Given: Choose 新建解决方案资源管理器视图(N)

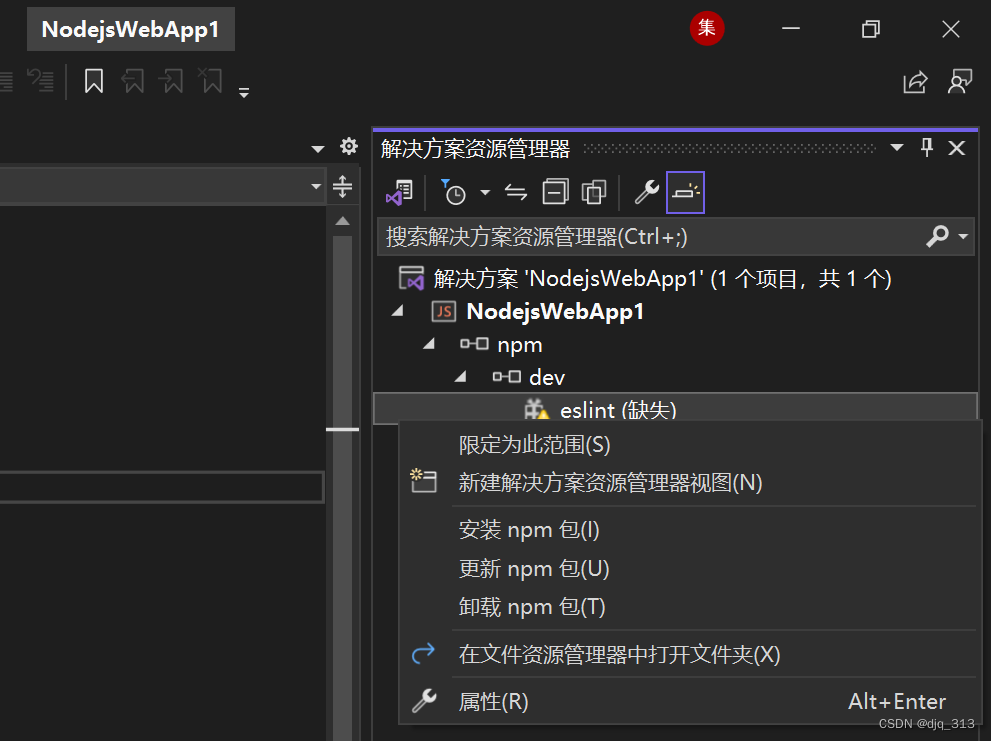Looking at the screenshot, I should point(690,482).
